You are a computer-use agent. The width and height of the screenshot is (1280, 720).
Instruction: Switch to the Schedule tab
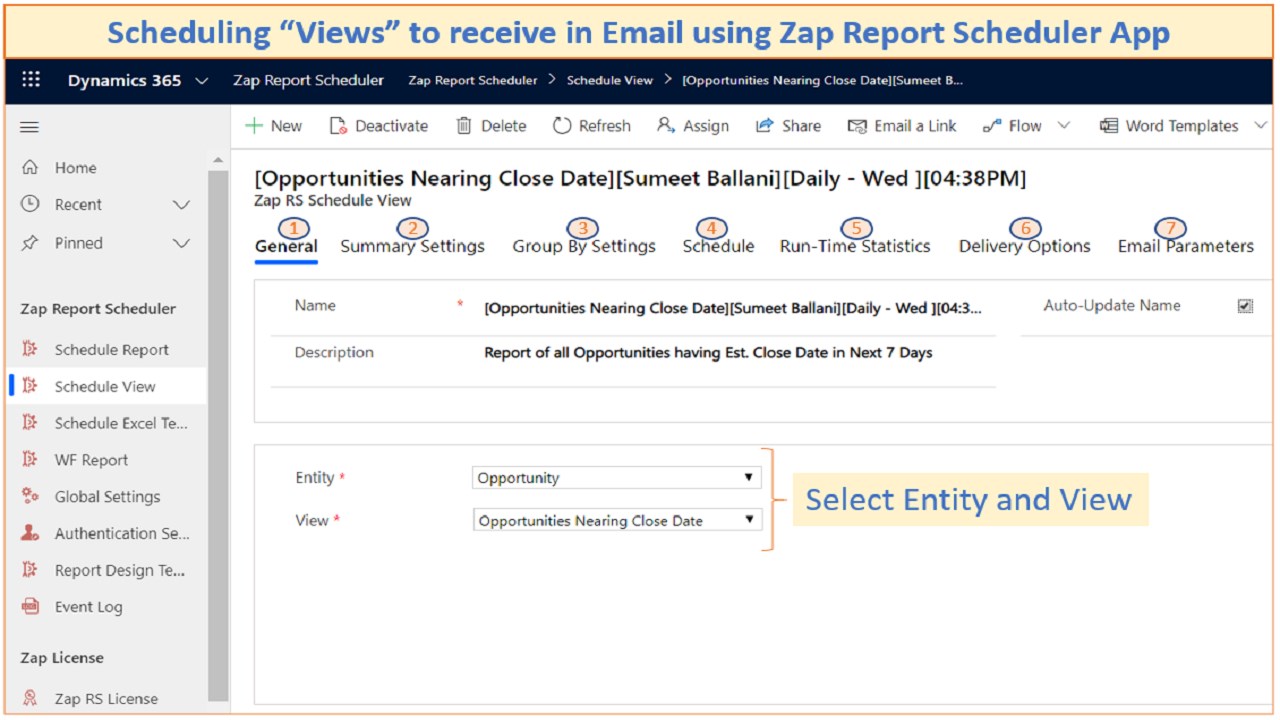[718, 246]
